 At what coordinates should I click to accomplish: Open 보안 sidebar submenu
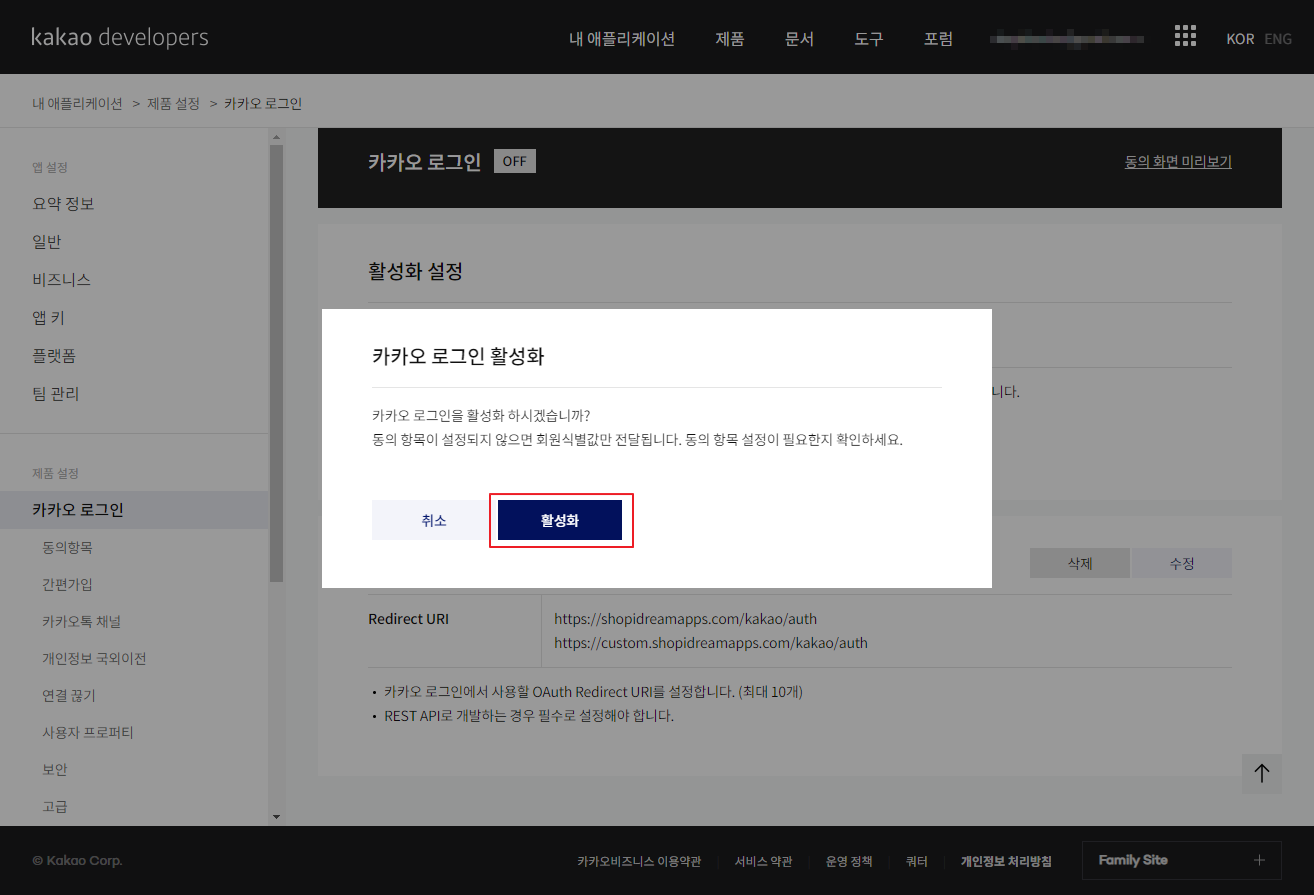pos(55,770)
